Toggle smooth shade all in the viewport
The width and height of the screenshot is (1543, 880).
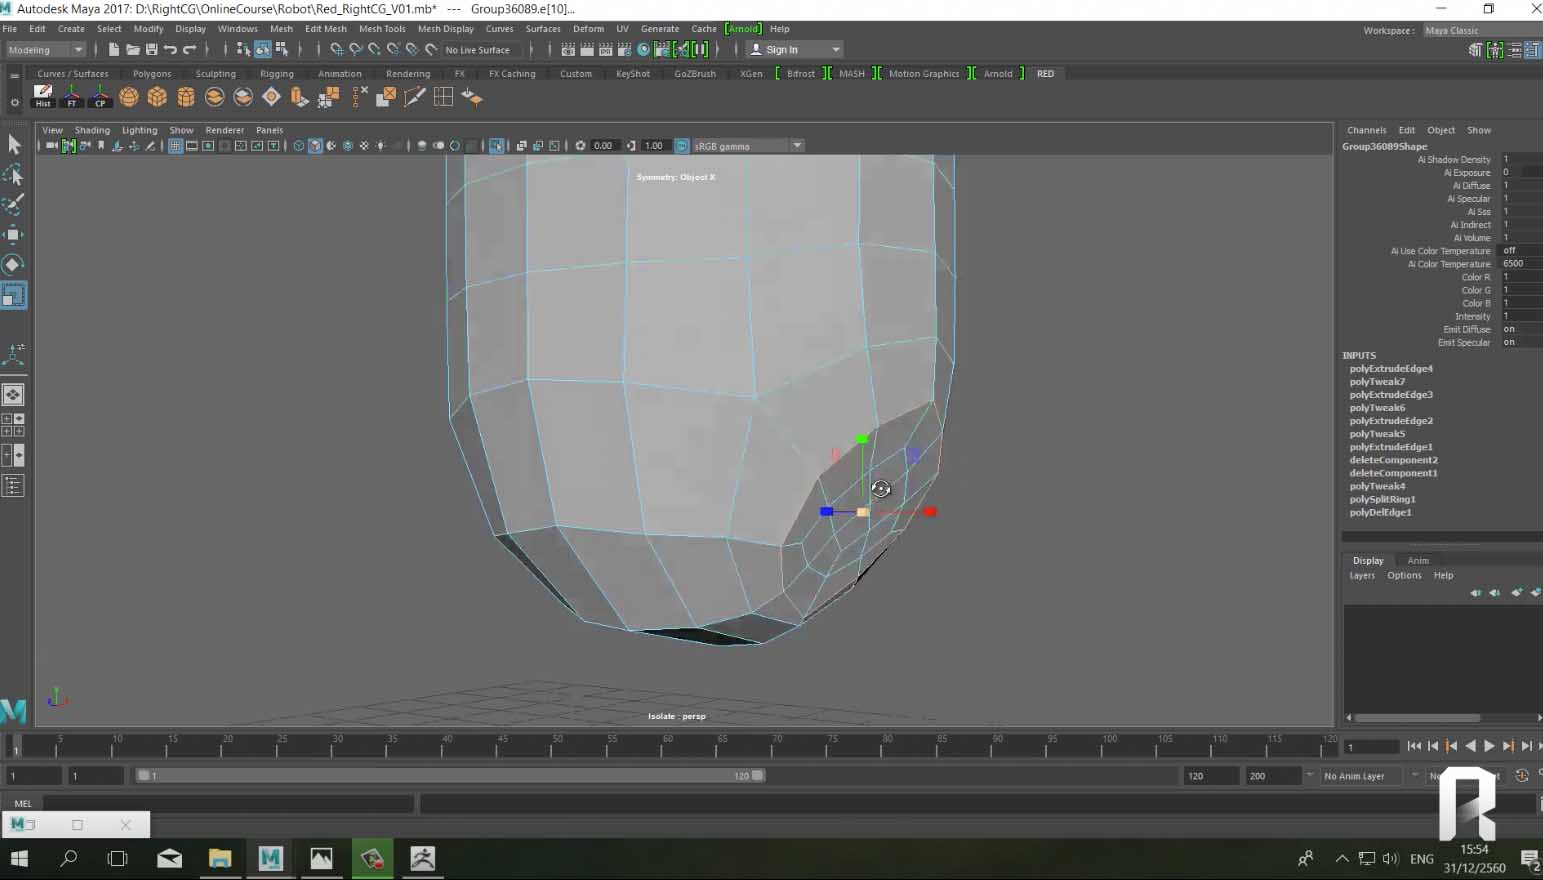(315, 146)
